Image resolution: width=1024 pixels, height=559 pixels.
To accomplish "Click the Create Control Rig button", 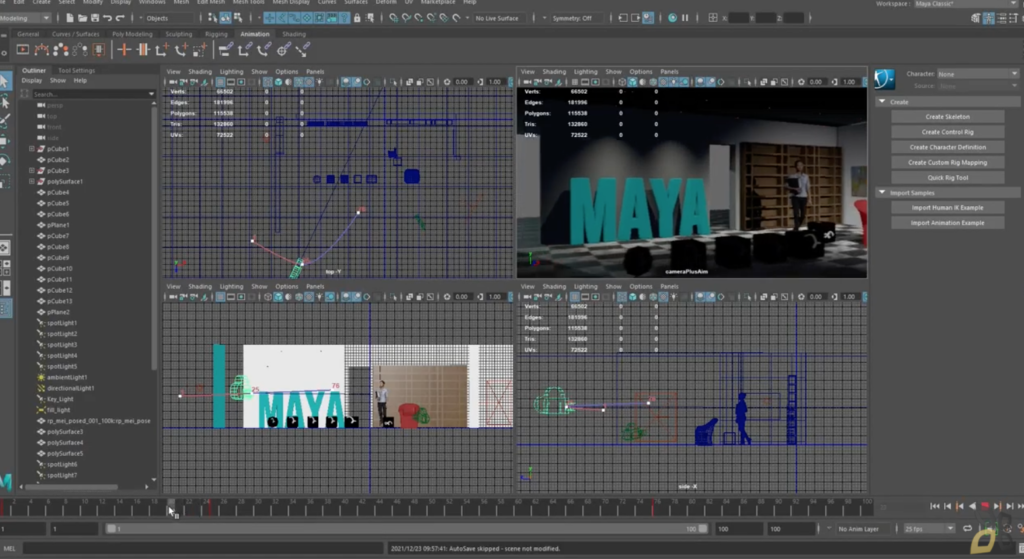I will click(948, 132).
